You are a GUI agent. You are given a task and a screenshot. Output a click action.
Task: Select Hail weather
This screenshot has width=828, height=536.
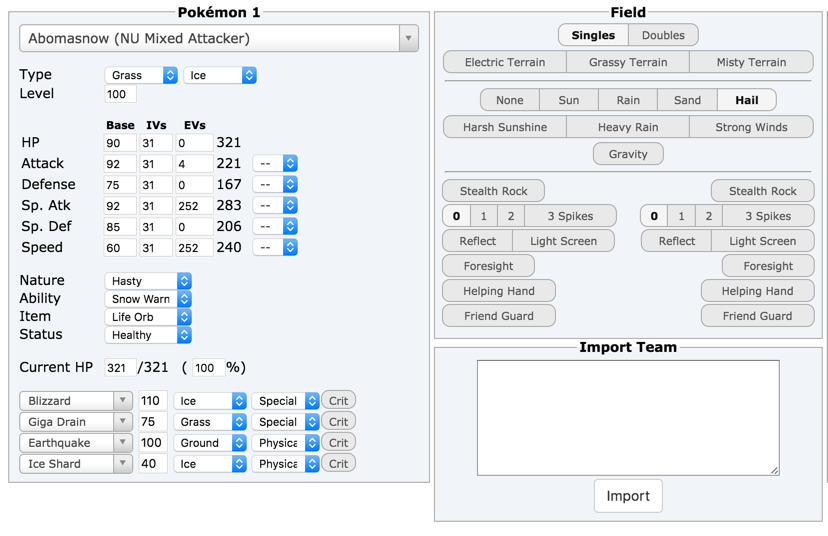coord(747,100)
